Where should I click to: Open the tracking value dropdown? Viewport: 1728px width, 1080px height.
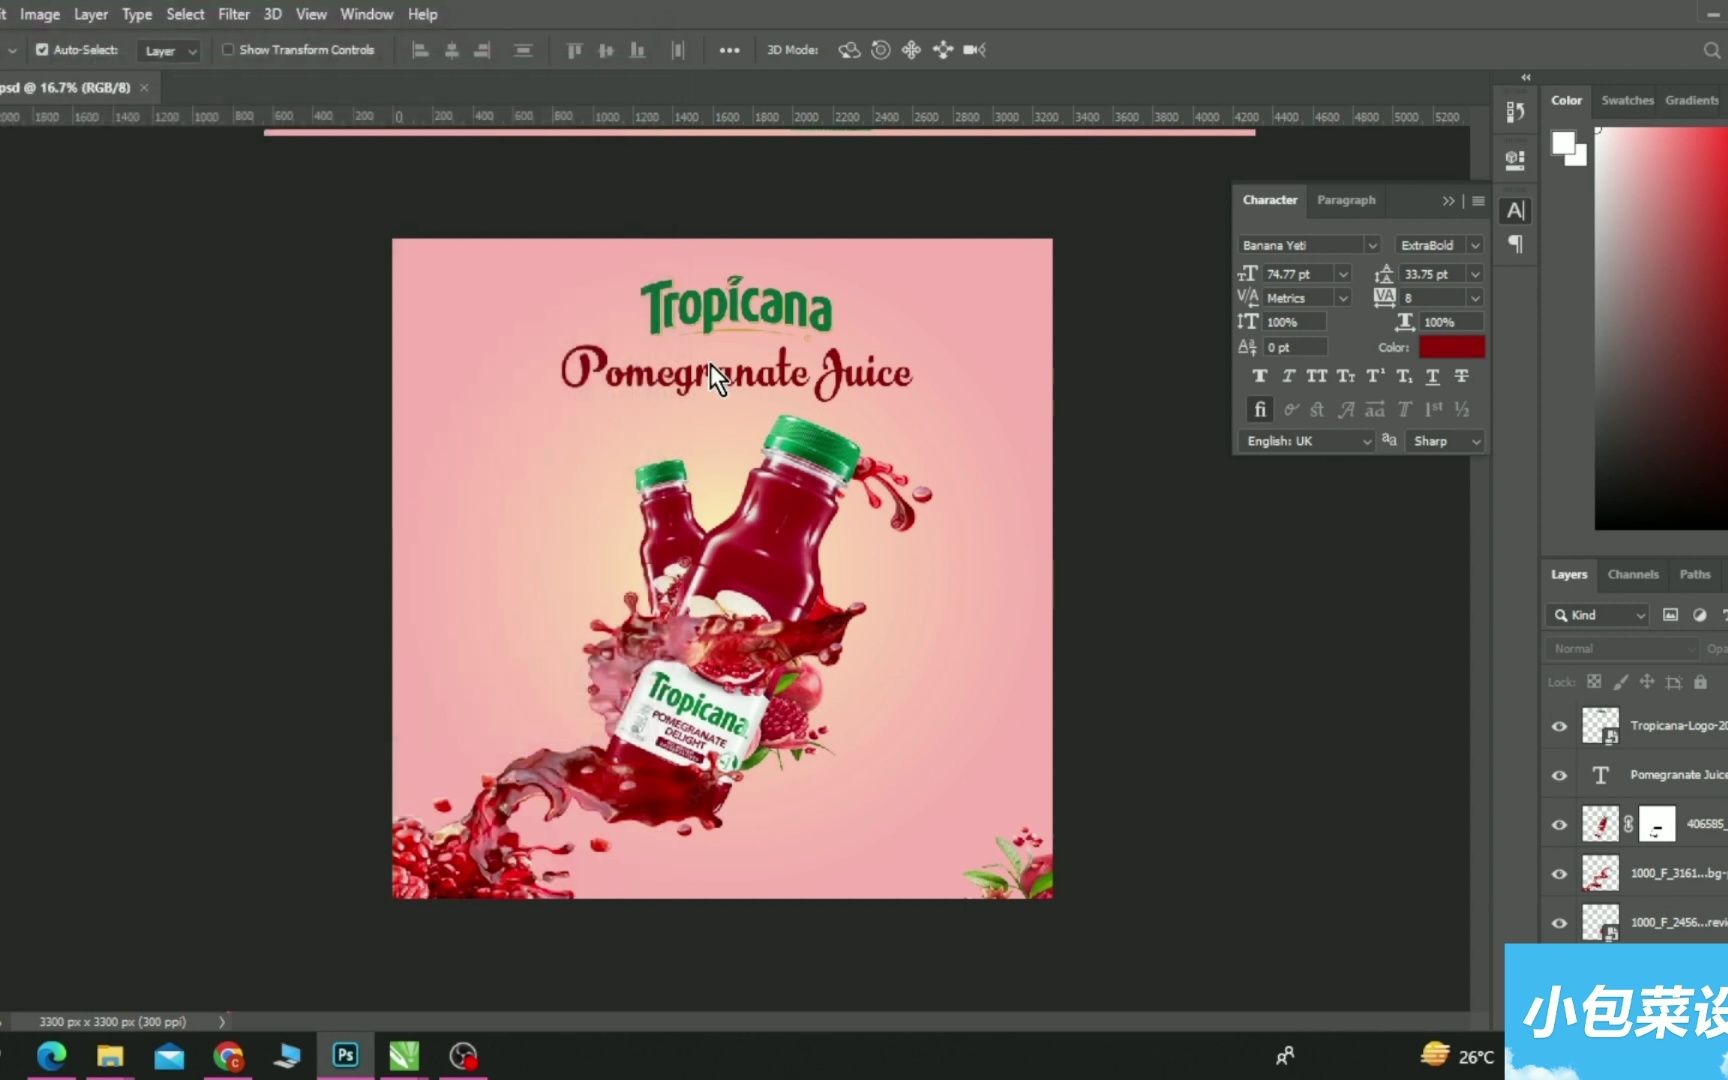point(1475,298)
